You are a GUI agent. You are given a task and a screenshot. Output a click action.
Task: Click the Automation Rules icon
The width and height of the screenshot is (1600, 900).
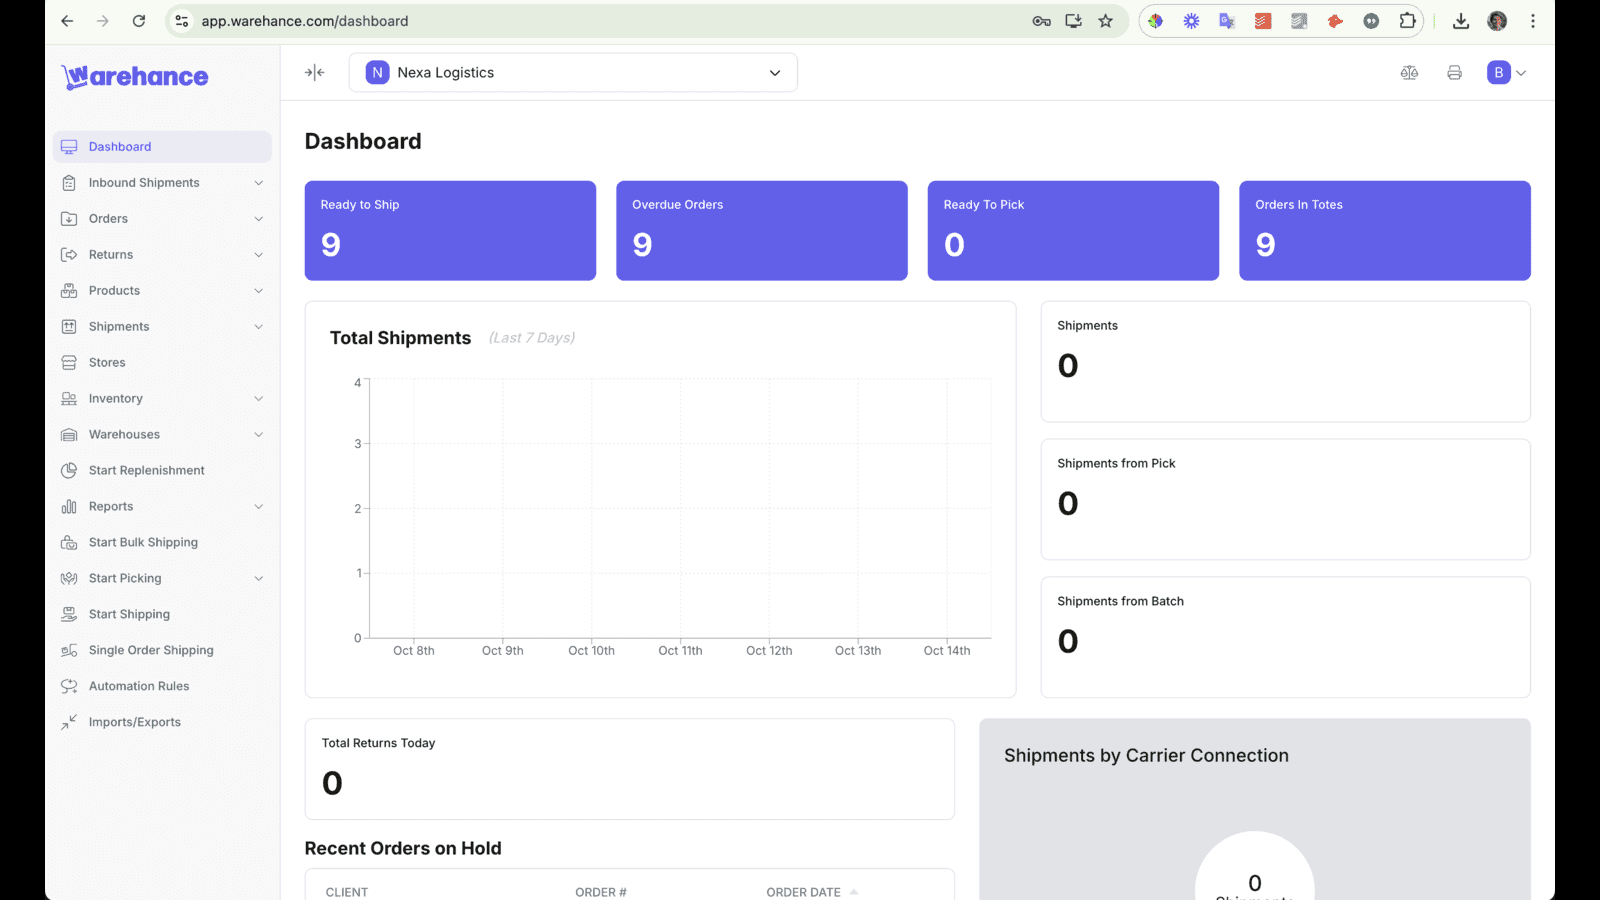click(68, 686)
